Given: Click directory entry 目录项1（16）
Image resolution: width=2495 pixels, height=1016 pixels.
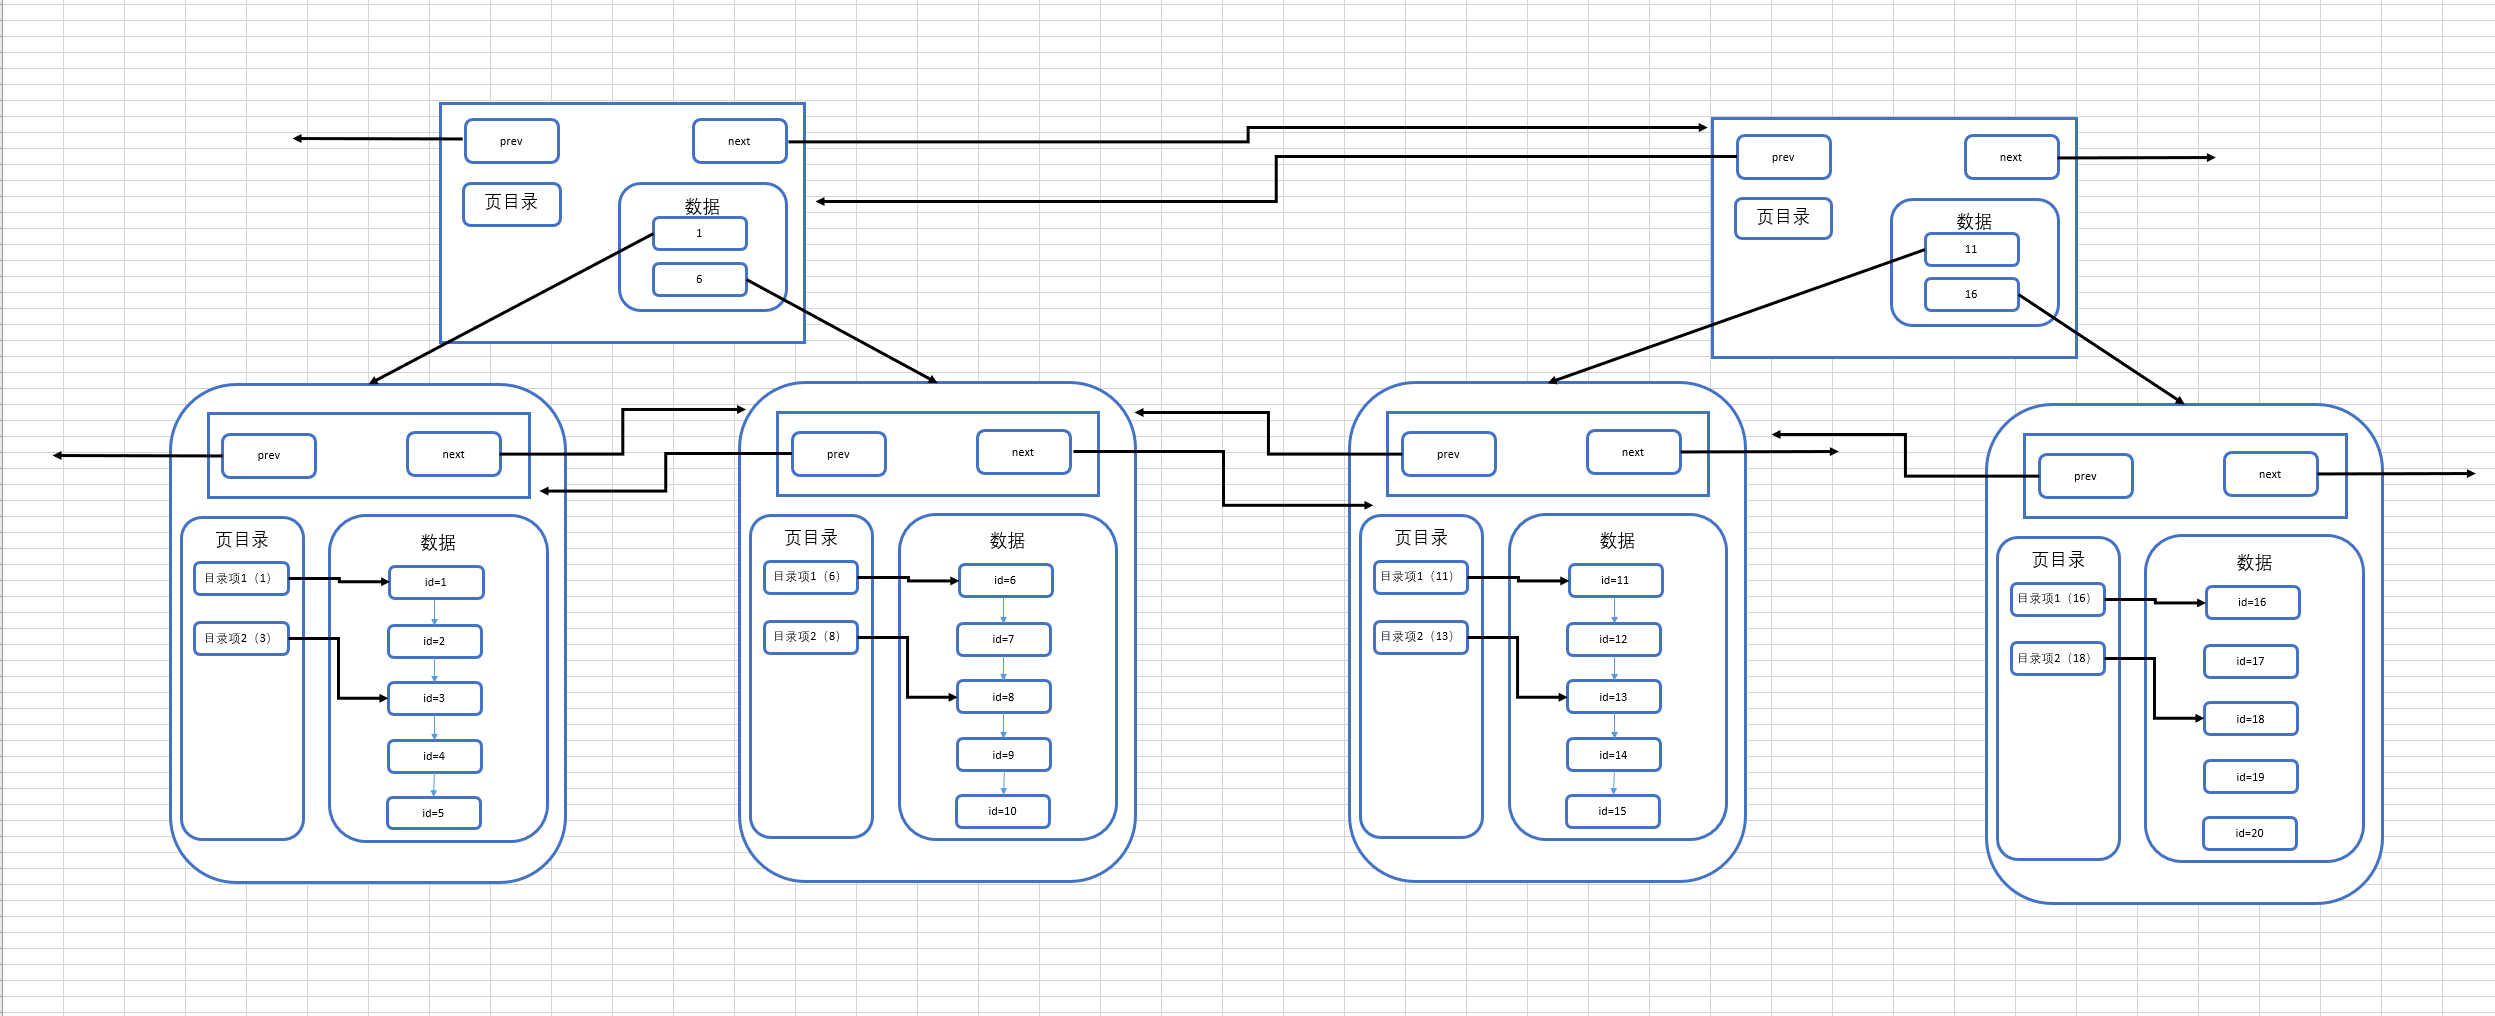Looking at the screenshot, I should pos(2057,599).
